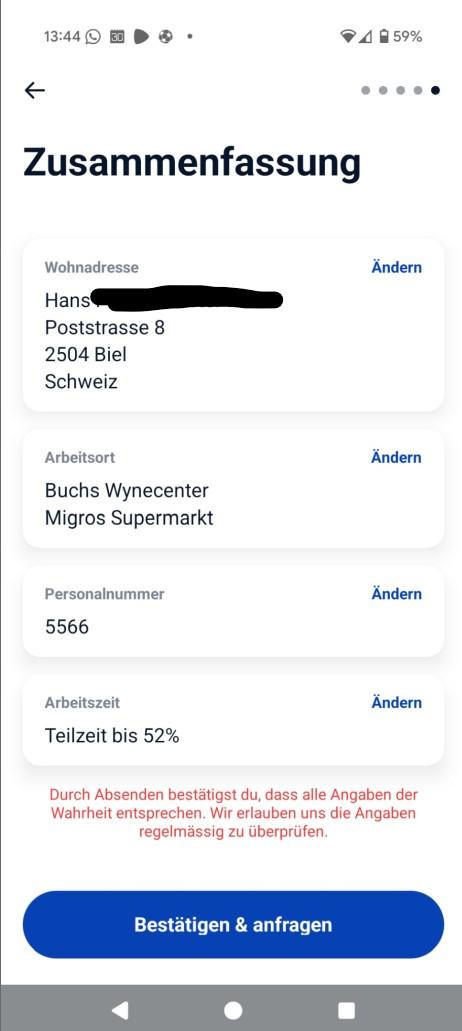Open the Arbeitsort card Buchs Wynecenter

pos(233,489)
